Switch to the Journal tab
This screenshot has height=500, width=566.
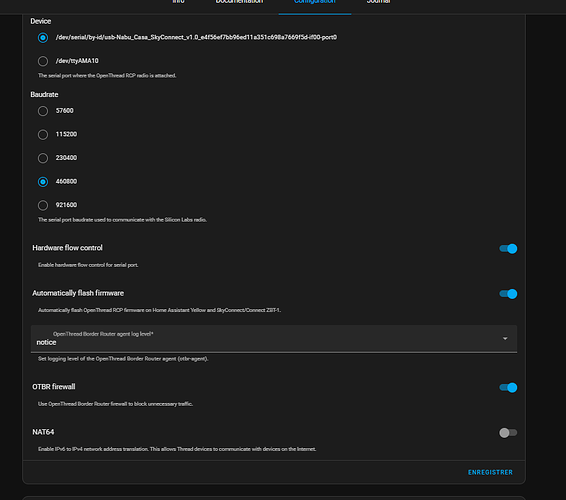point(378,2)
